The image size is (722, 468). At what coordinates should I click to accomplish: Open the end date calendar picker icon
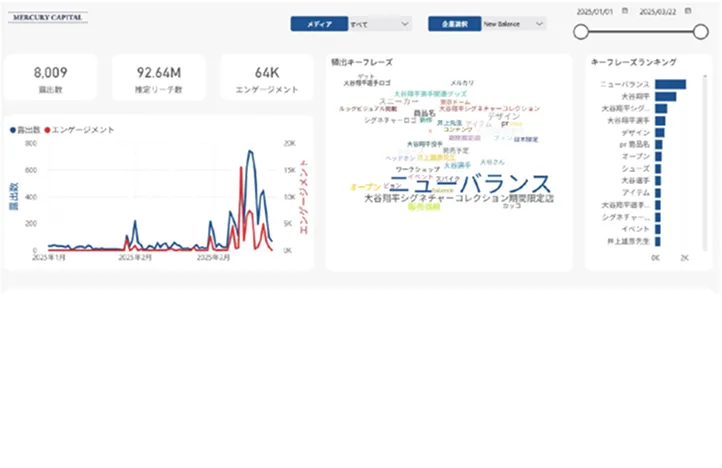click(689, 10)
